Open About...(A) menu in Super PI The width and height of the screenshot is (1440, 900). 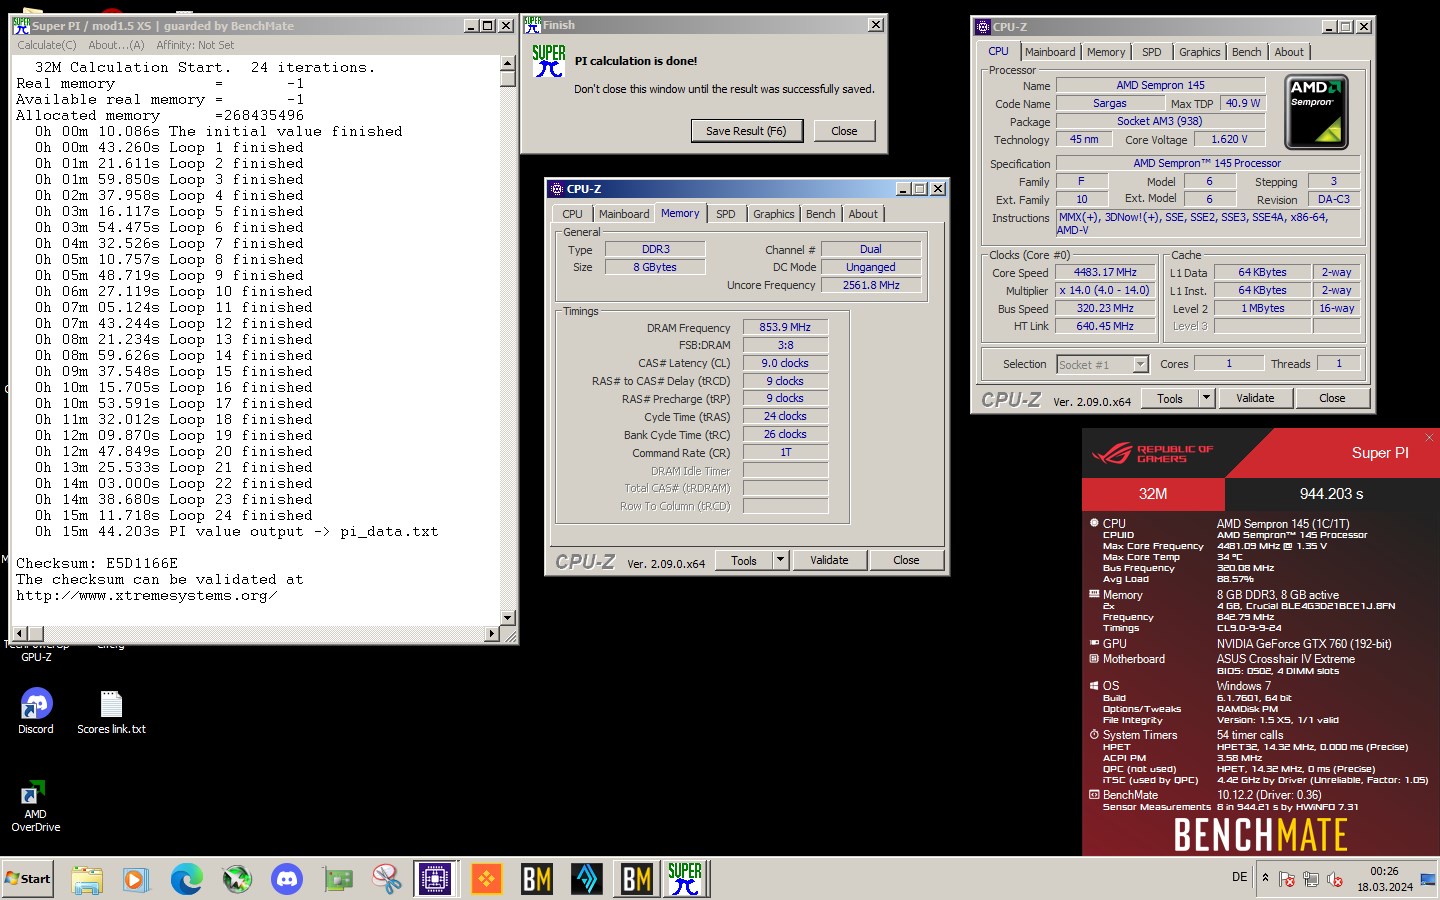point(116,45)
